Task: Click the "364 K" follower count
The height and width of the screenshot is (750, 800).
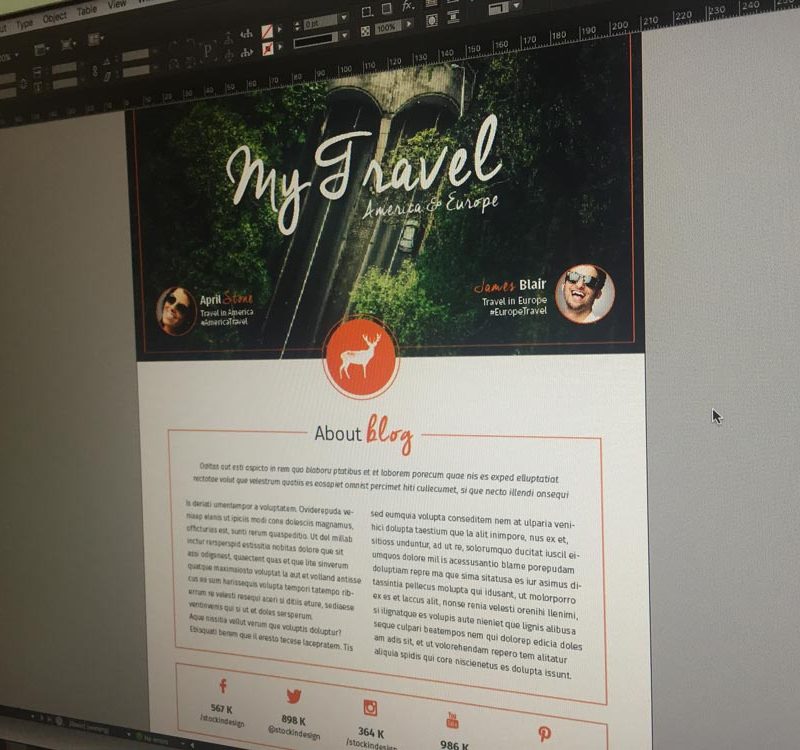Action: pyautogui.click(x=371, y=733)
